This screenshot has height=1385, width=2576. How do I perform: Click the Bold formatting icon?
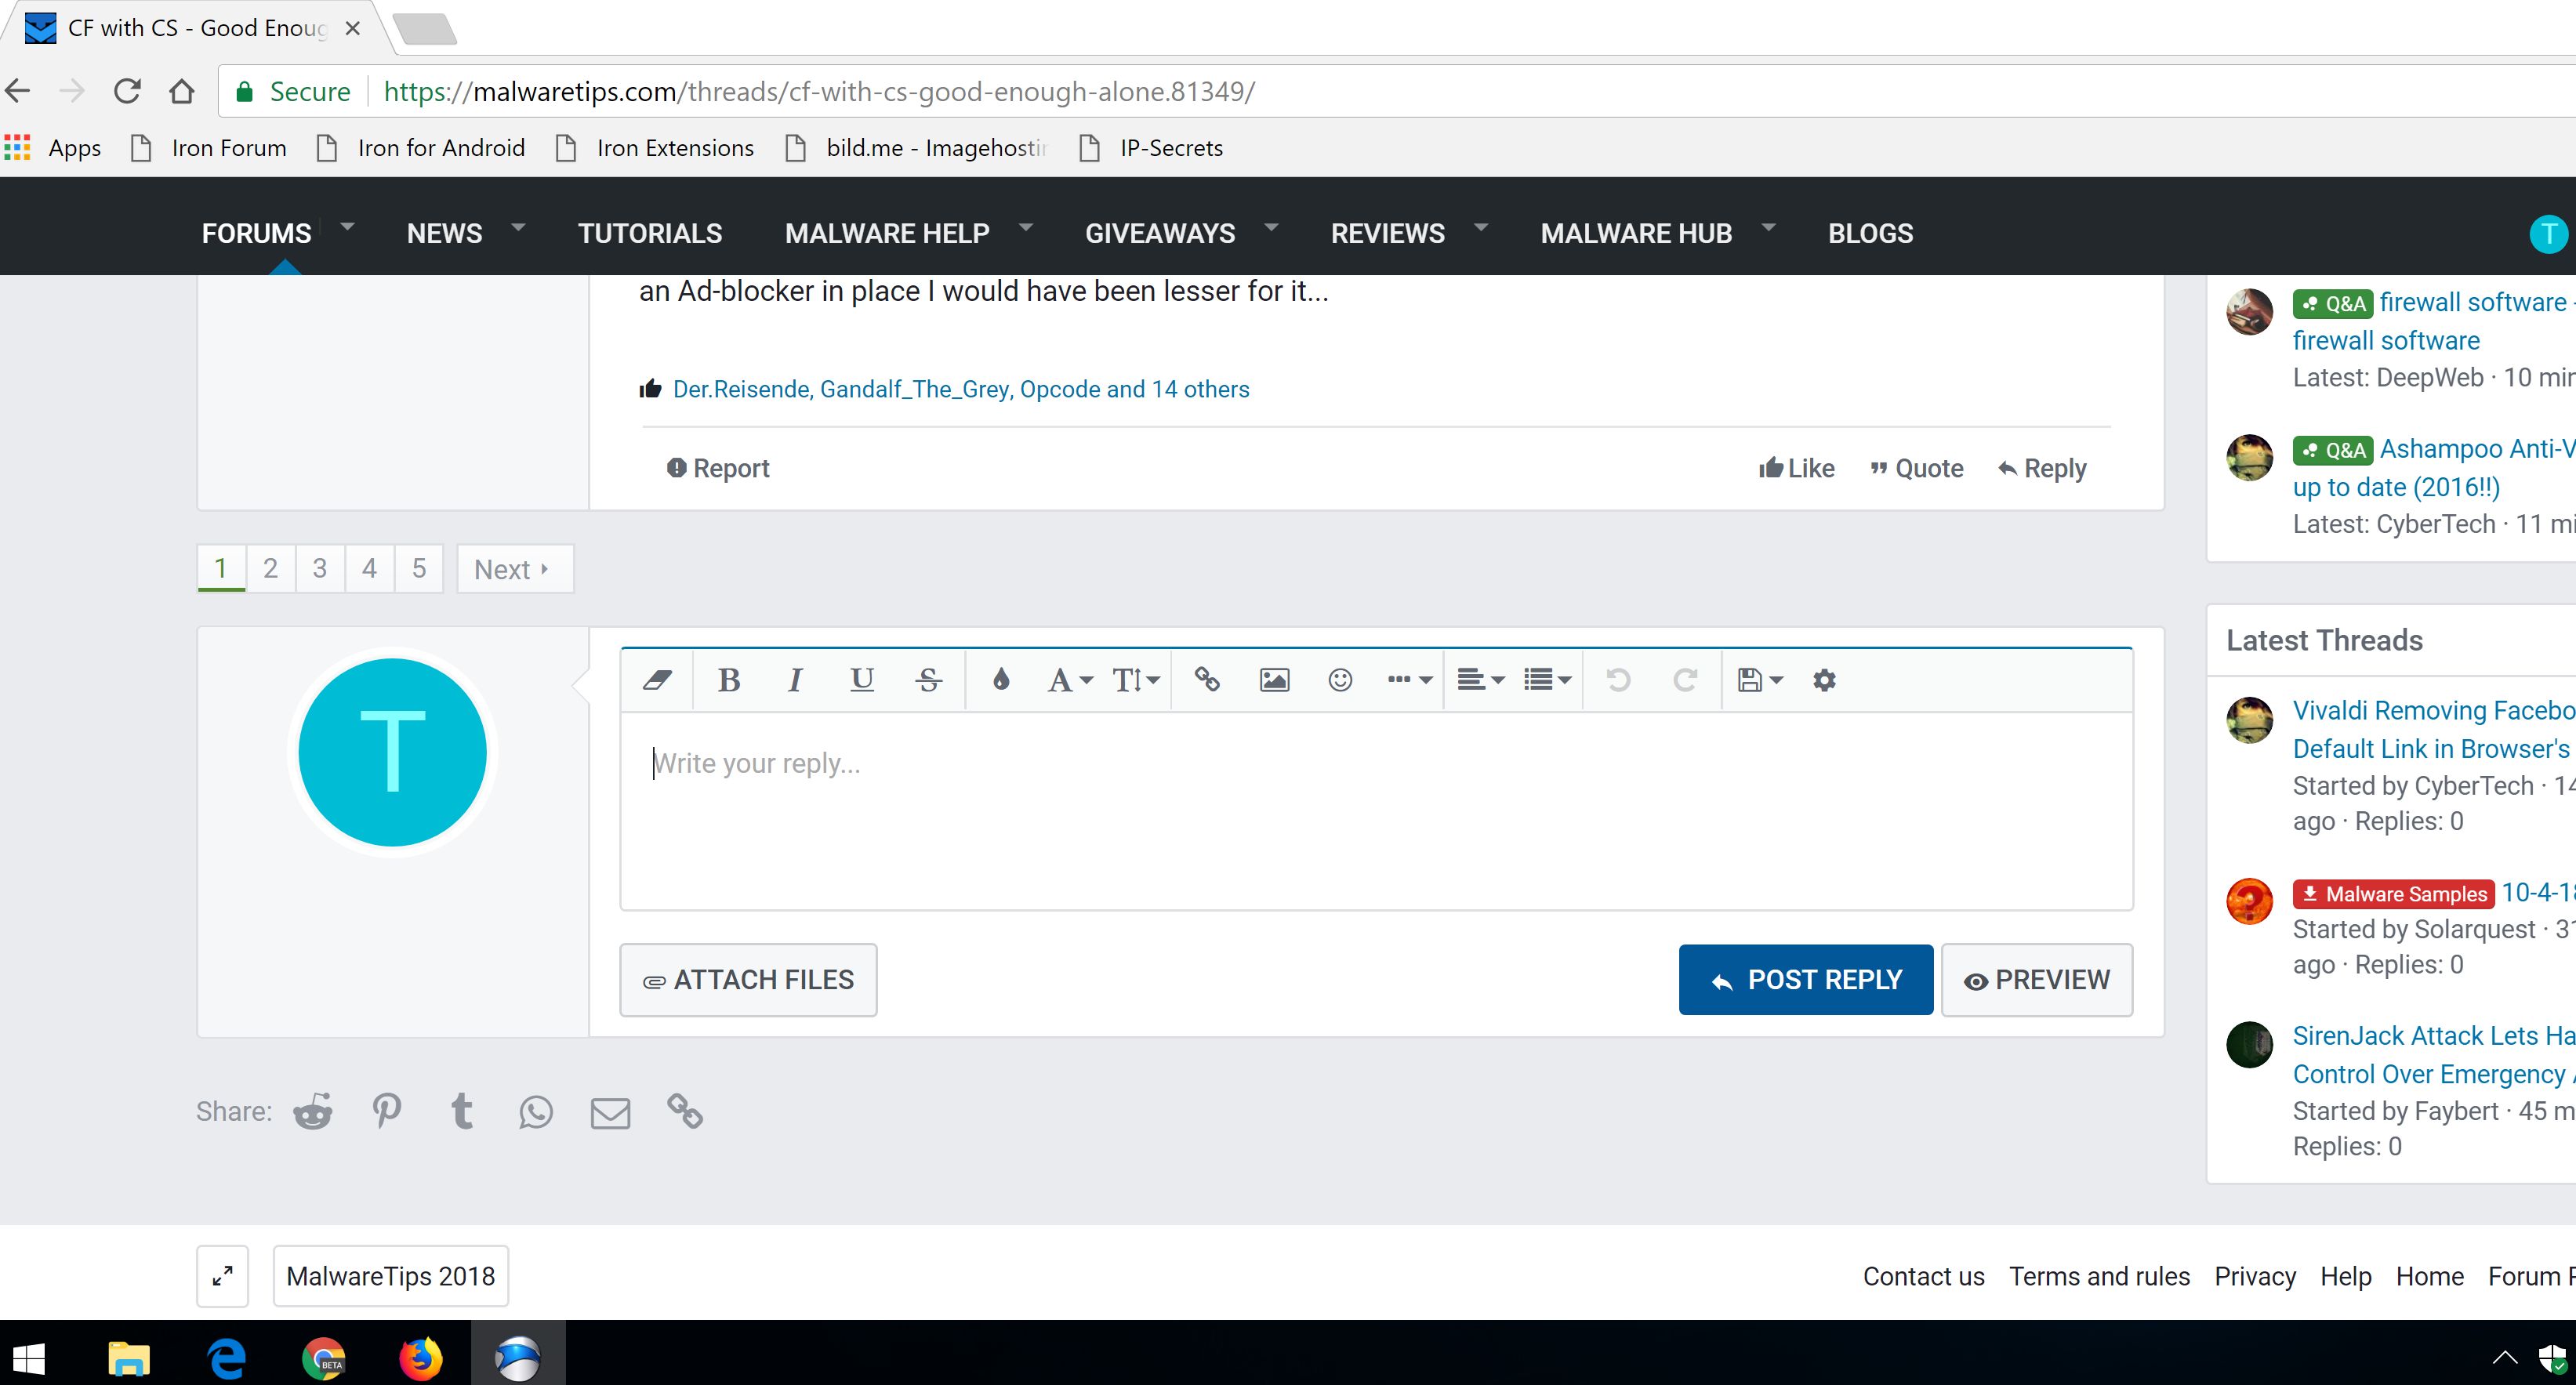pos(729,680)
